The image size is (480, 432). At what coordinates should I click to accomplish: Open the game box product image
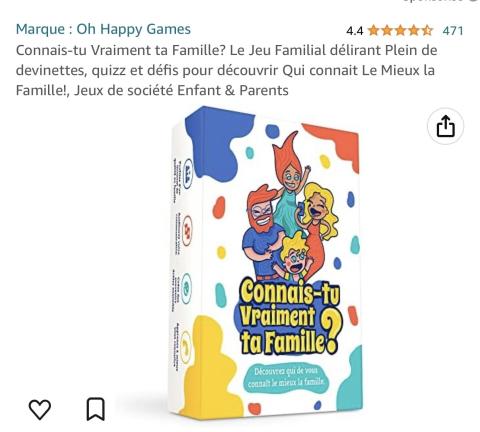[266, 263]
